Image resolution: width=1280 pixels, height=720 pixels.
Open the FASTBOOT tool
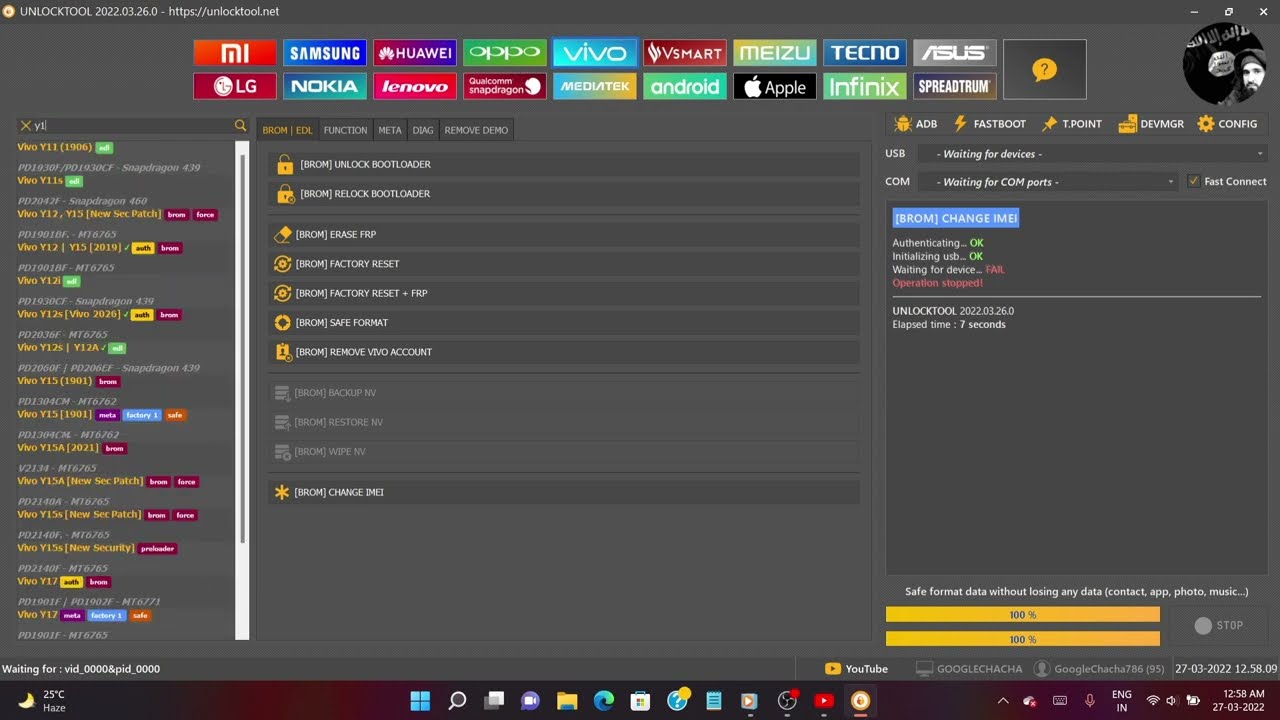tap(990, 124)
